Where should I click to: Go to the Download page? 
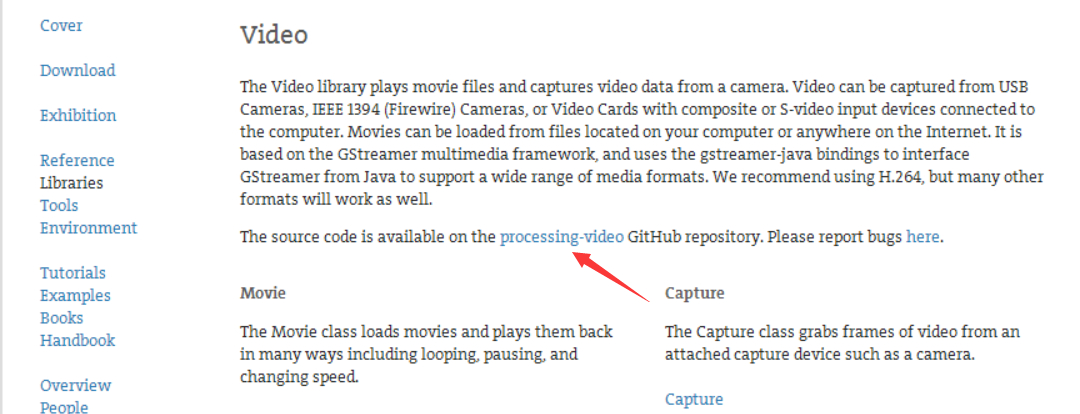coord(77,70)
